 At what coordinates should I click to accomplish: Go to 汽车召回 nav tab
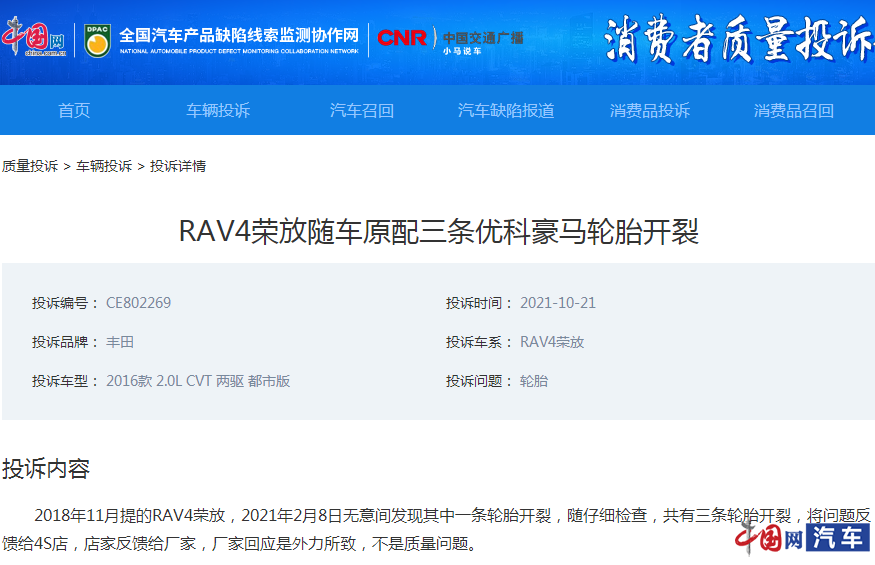pyautogui.click(x=362, y=111)
